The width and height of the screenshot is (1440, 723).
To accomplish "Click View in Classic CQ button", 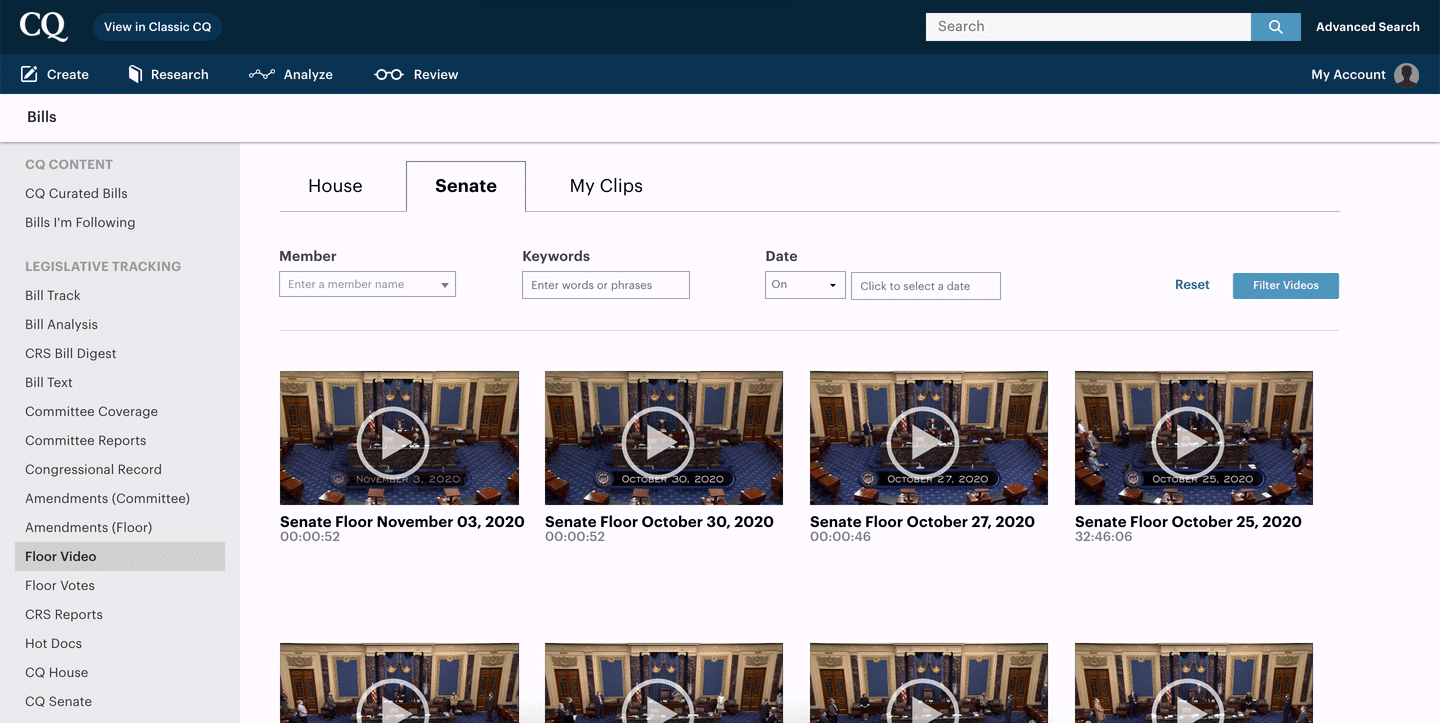I will point(158,27).
